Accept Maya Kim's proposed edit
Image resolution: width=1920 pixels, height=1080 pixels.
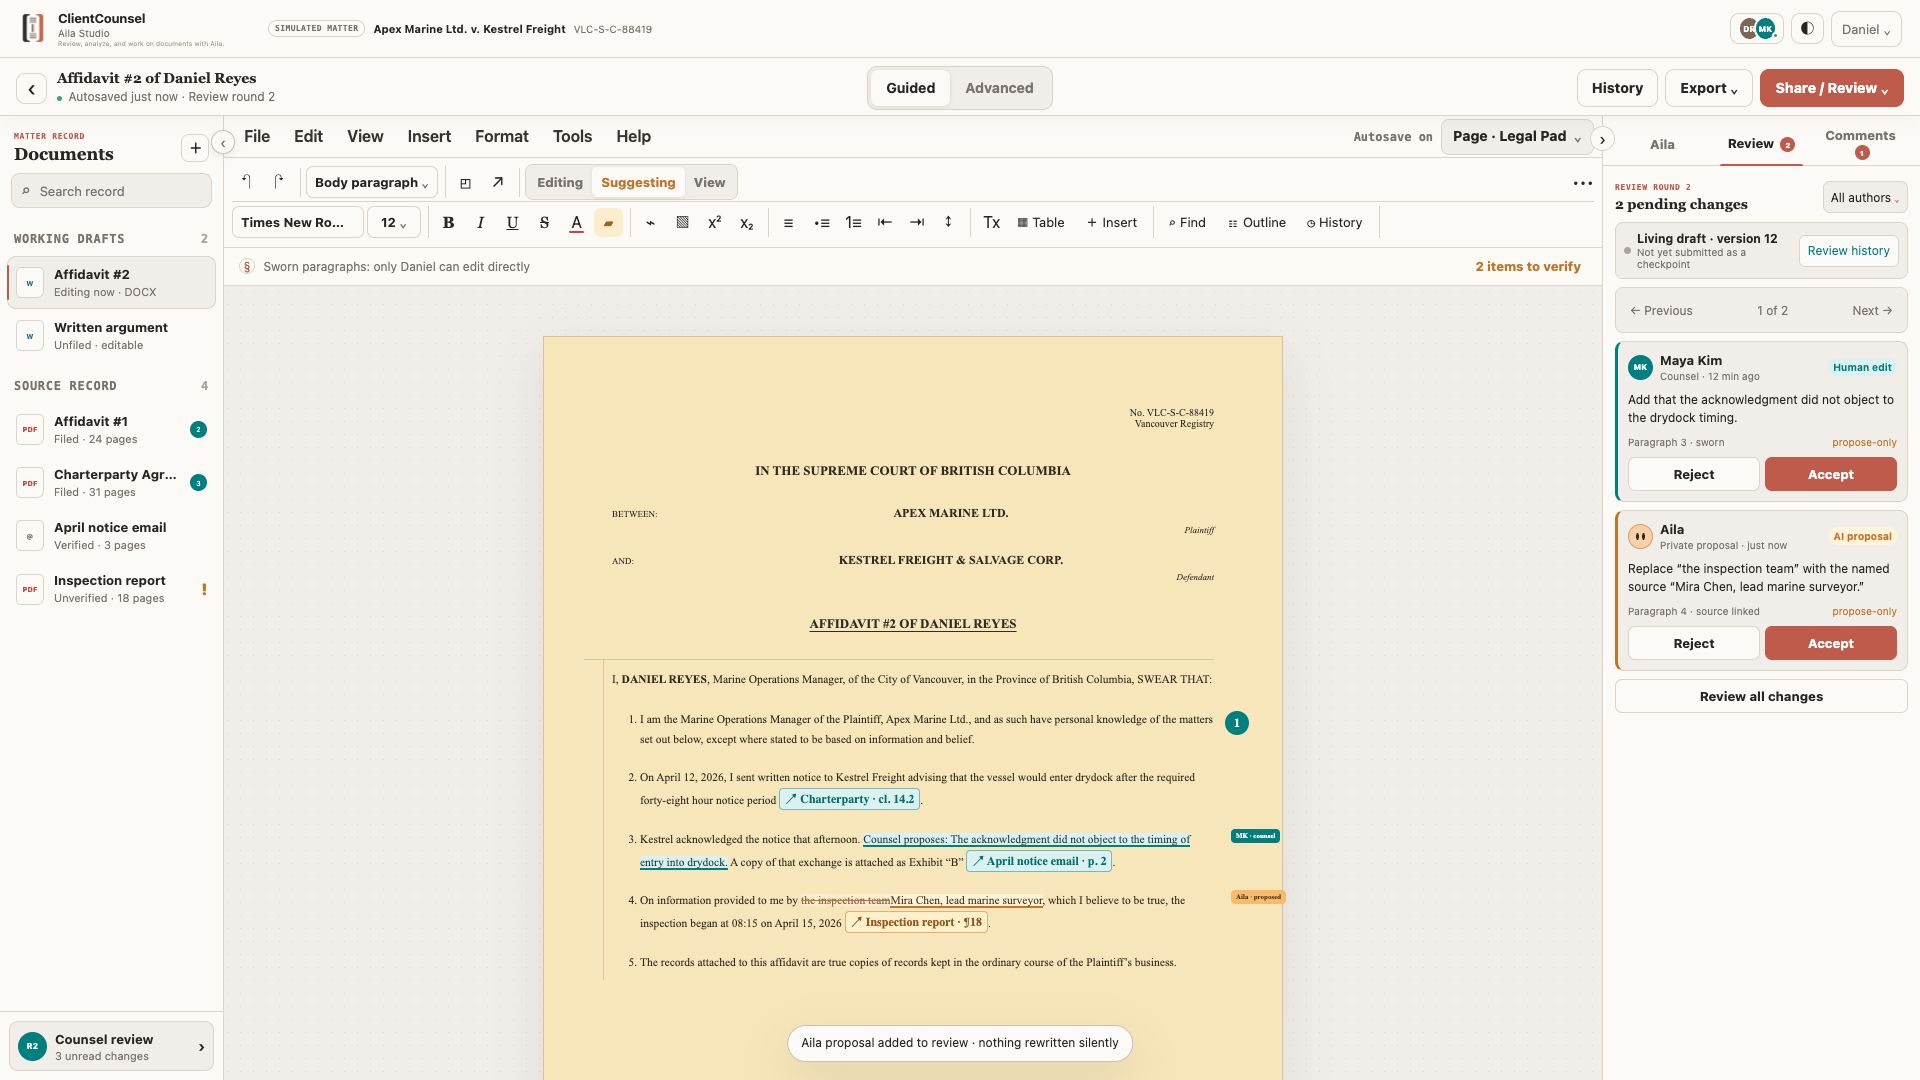(x=1830, y=475)
